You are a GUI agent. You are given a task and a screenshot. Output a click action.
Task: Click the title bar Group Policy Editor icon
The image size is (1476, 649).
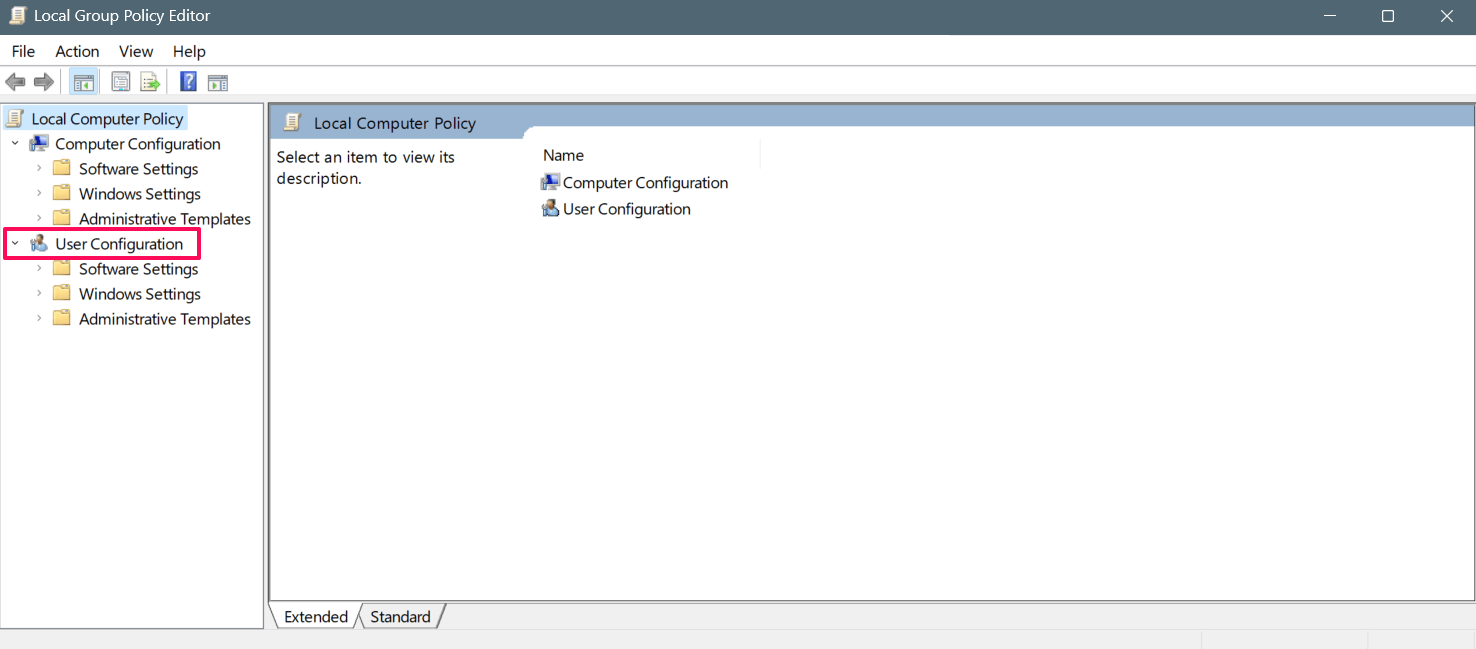(x=17, y=16)
